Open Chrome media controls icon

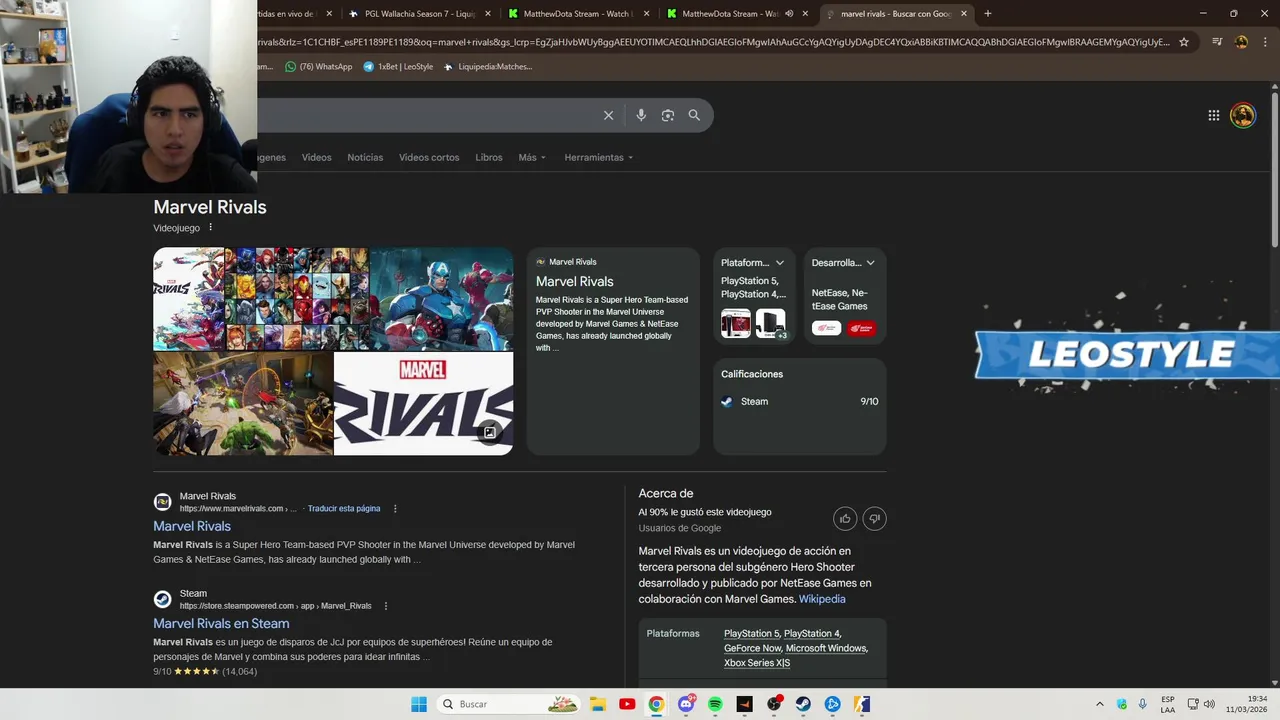1217,42
